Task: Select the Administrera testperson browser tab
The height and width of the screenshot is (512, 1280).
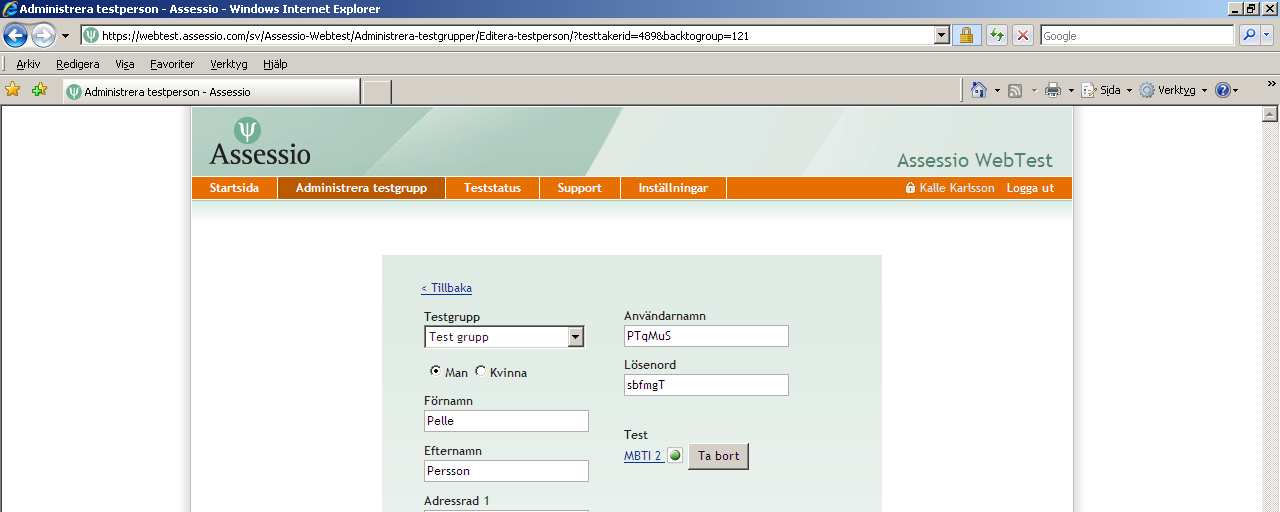Action: [x=210, y=91]
